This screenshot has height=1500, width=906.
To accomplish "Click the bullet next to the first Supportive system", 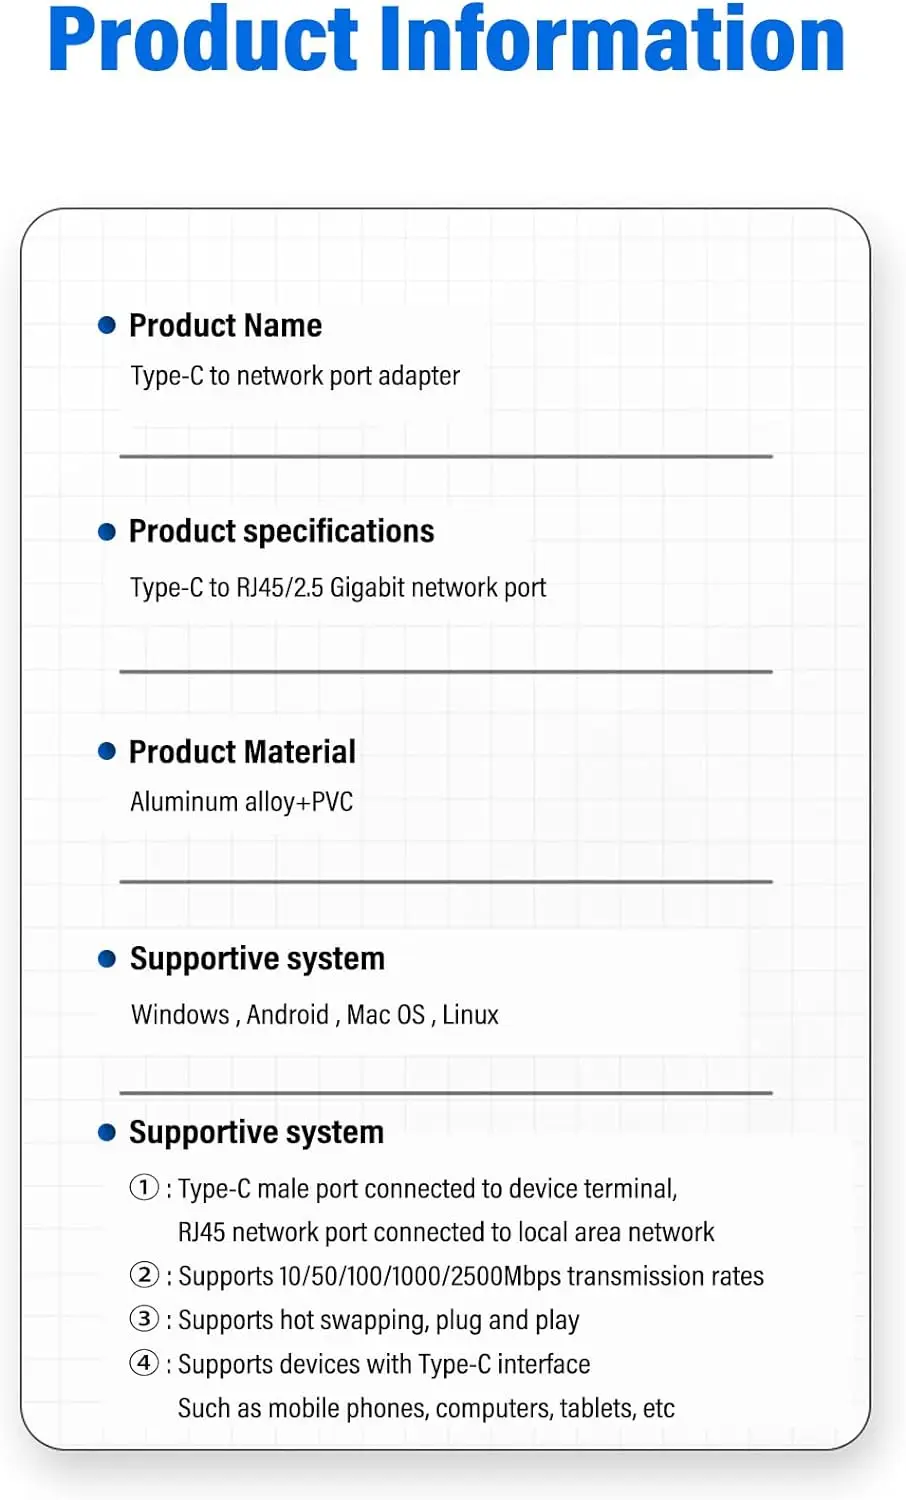I will click(x=107, y=959).
